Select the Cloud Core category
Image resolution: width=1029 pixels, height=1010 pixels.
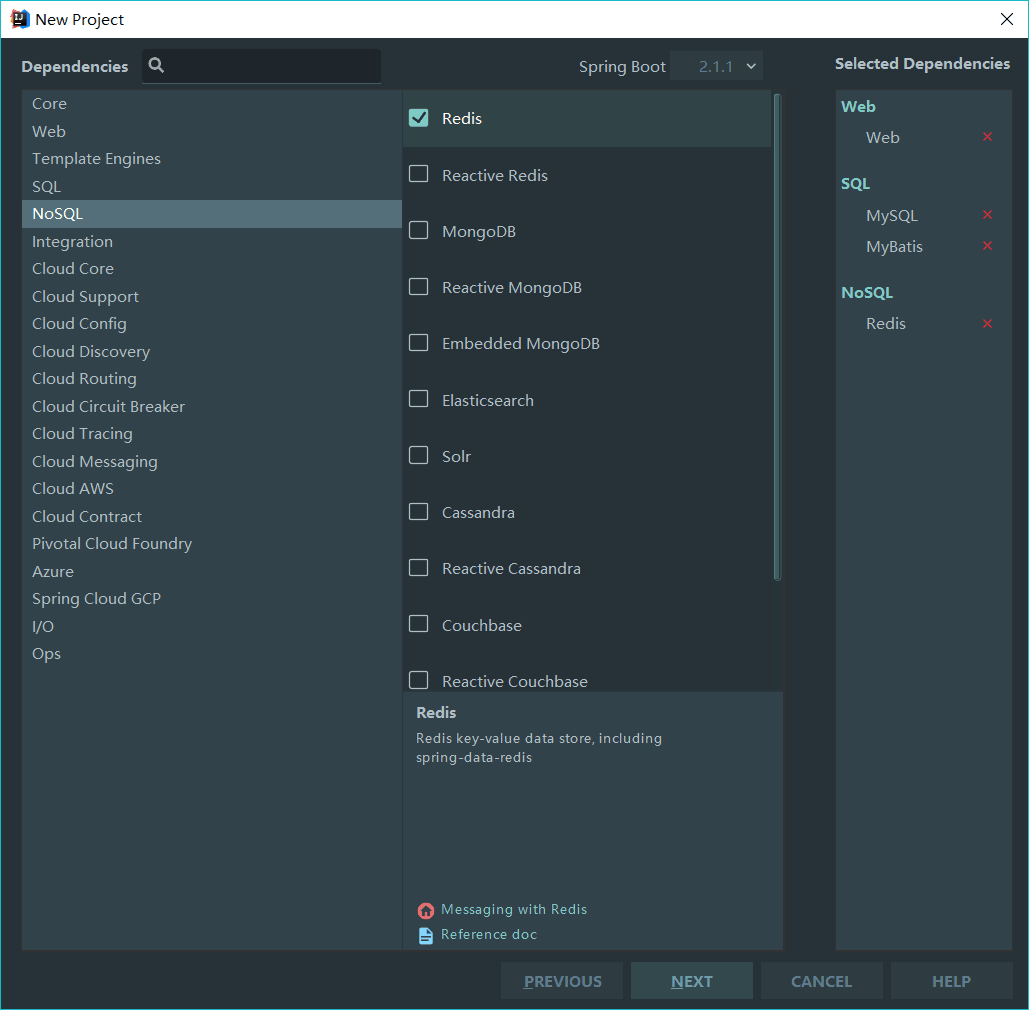point(211,268)
